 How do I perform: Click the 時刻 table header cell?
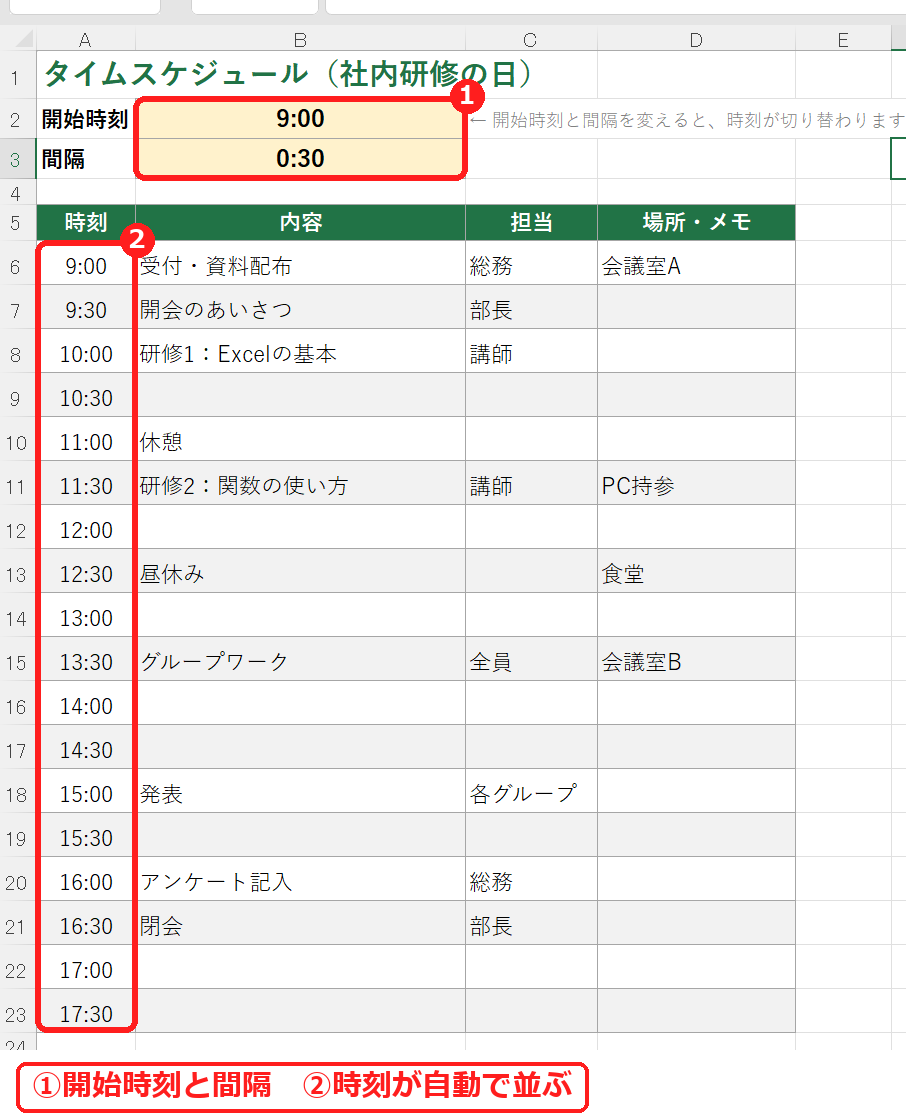tap(86, 223)
